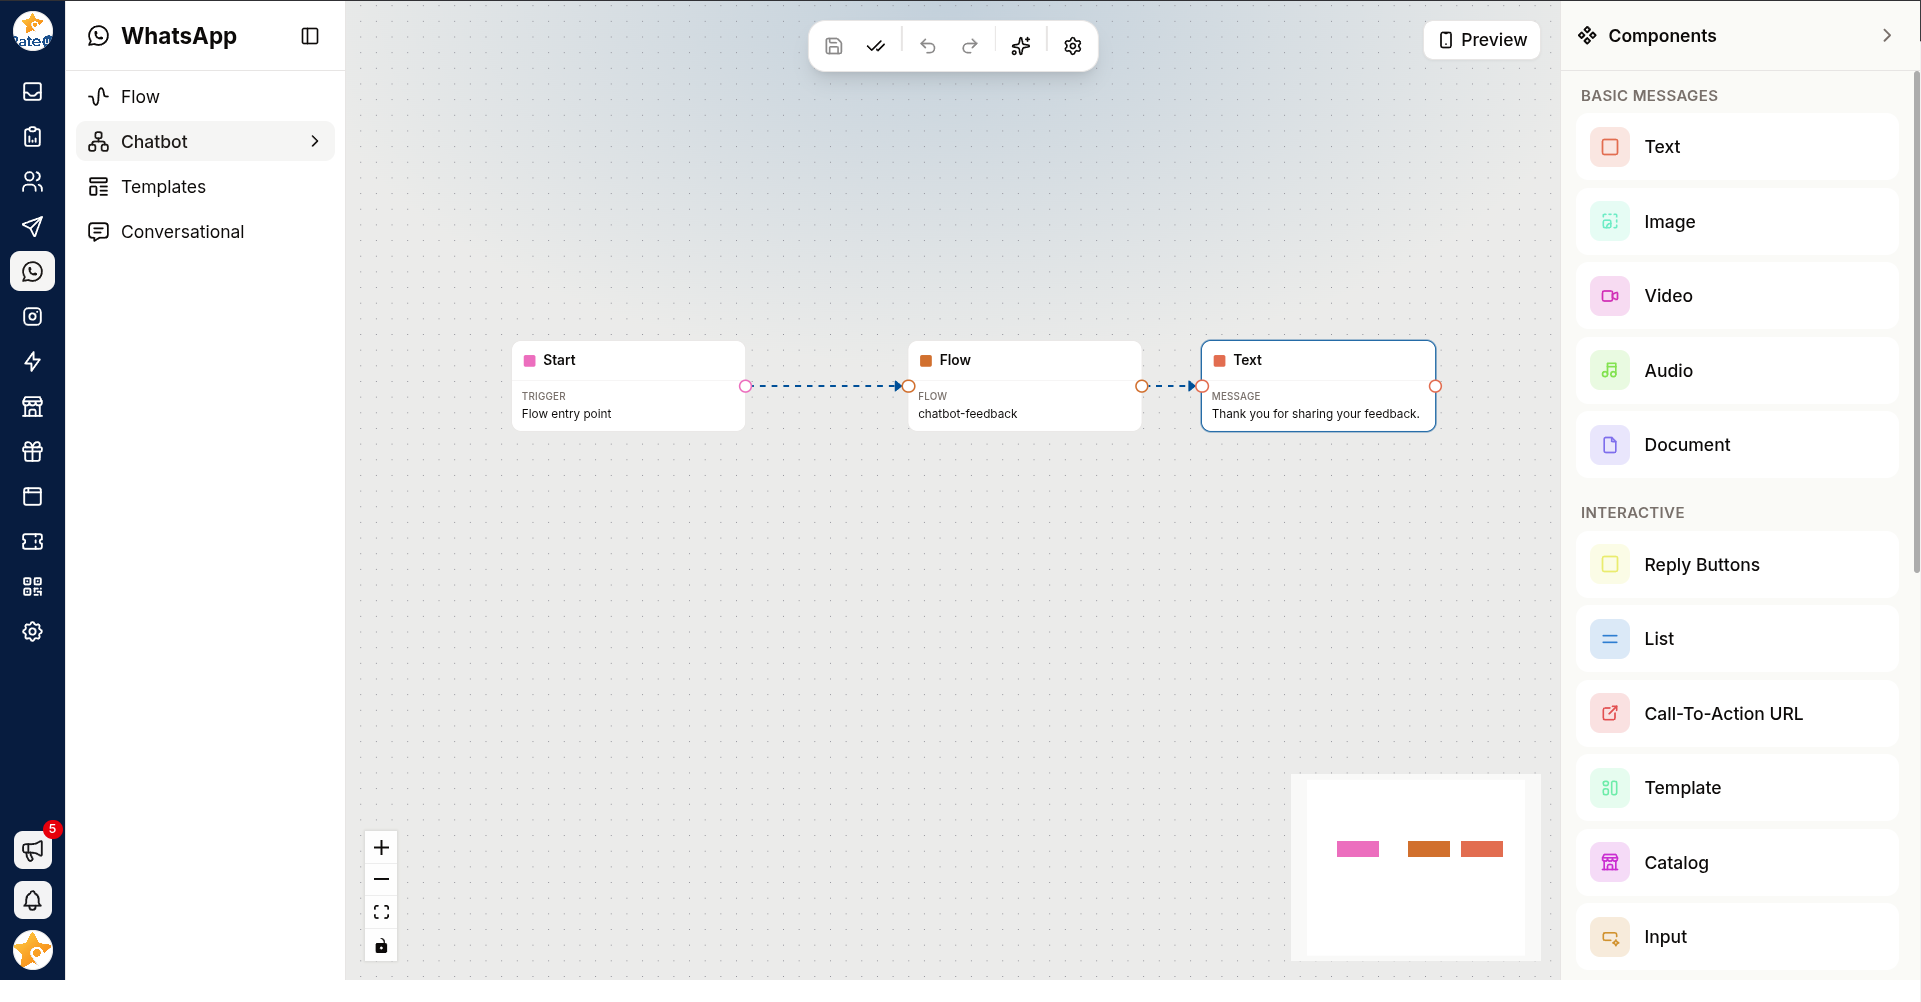The image size is (1921, 1002).
Task: Select the WhatsApp icon in the rail
Action: tap(33, 272)
